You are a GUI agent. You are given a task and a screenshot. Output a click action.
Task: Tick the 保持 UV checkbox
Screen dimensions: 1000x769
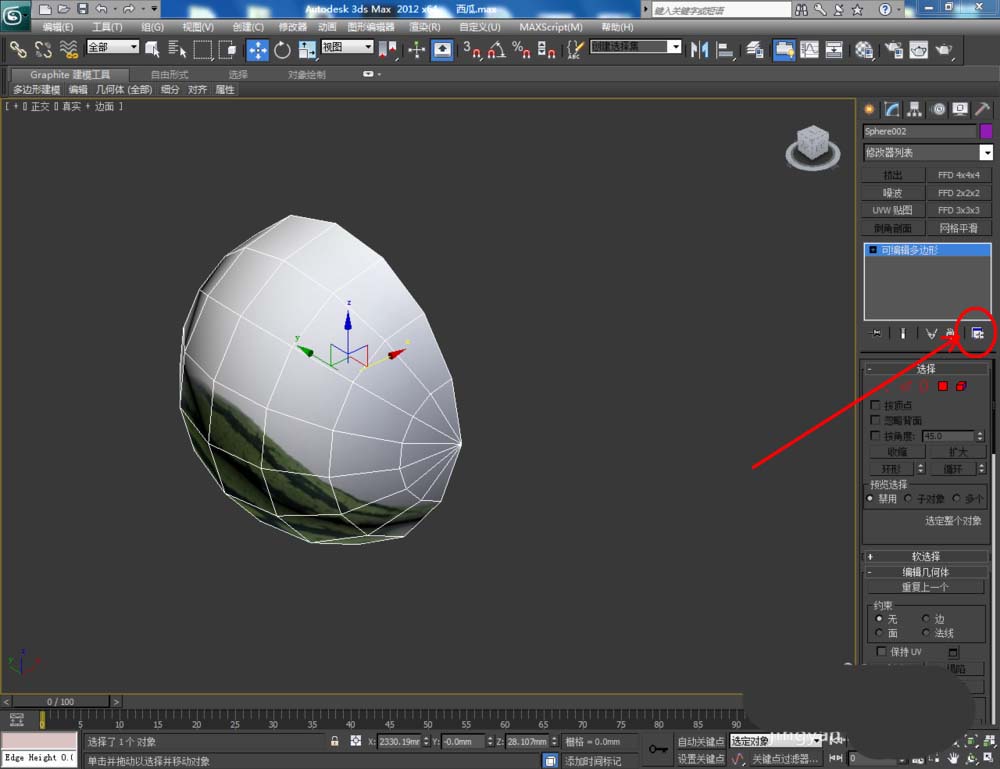click(881, 652)
